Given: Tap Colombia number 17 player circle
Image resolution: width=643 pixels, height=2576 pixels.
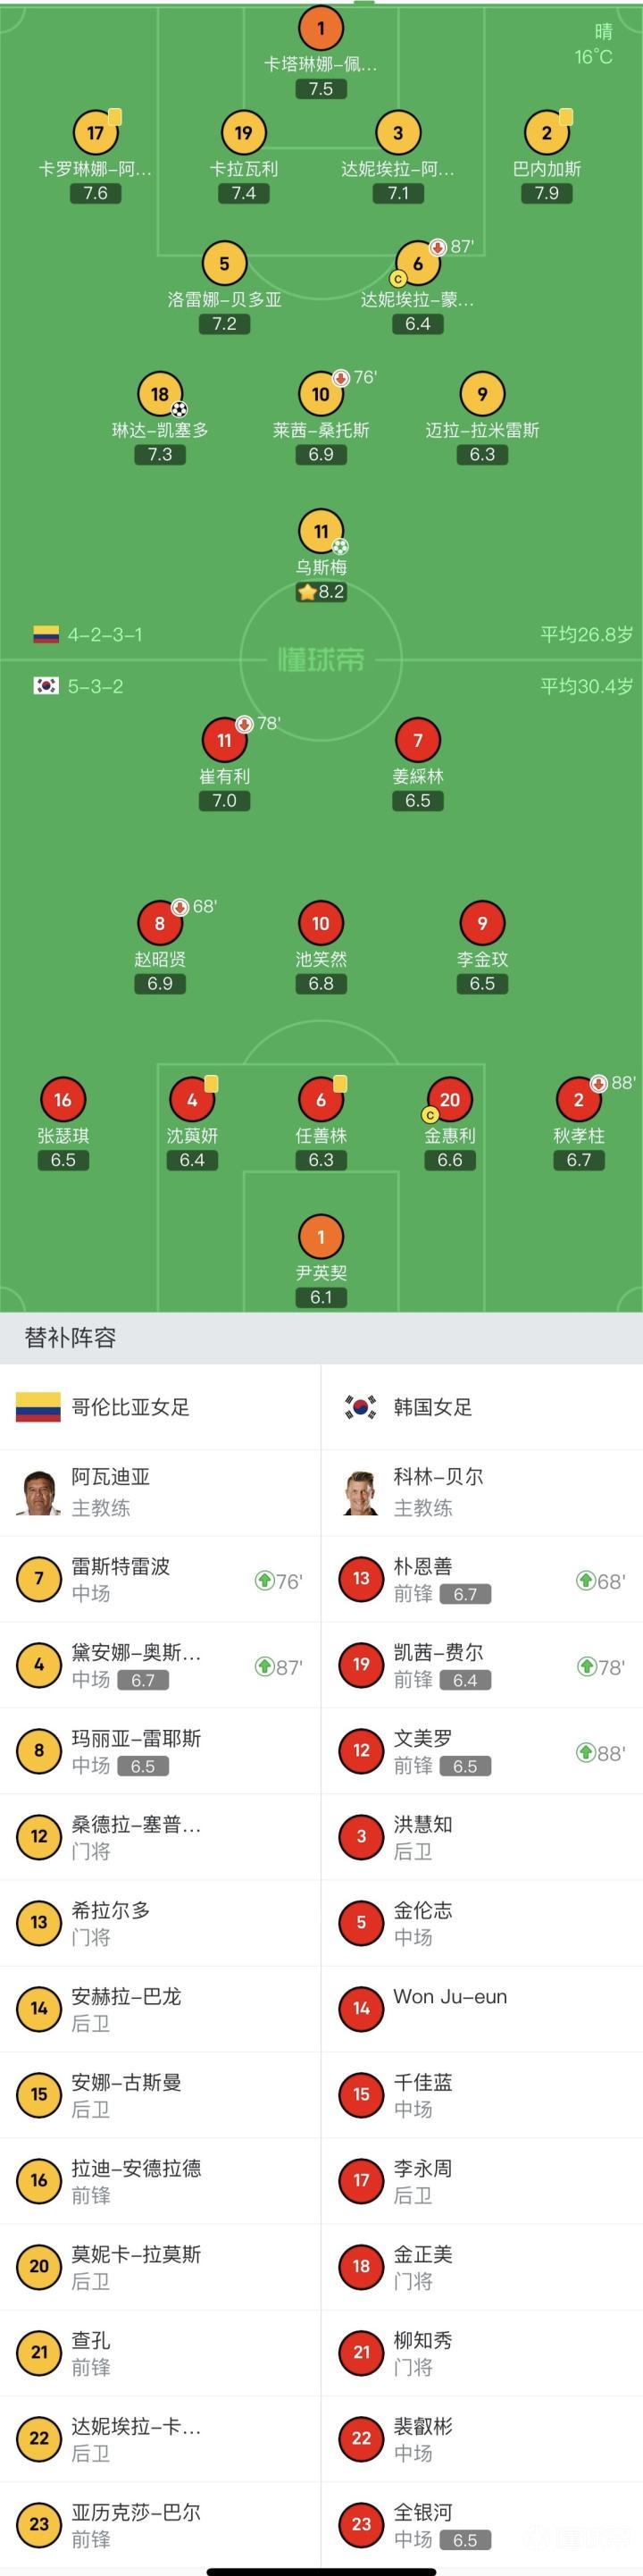Looking at the screenshot, I should [95, 133].
